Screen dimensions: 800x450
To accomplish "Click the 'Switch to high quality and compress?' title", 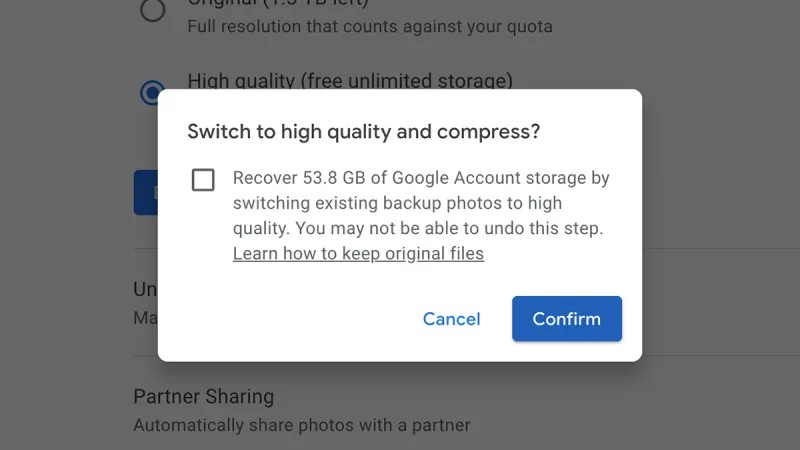I will (x=363, y=132).
